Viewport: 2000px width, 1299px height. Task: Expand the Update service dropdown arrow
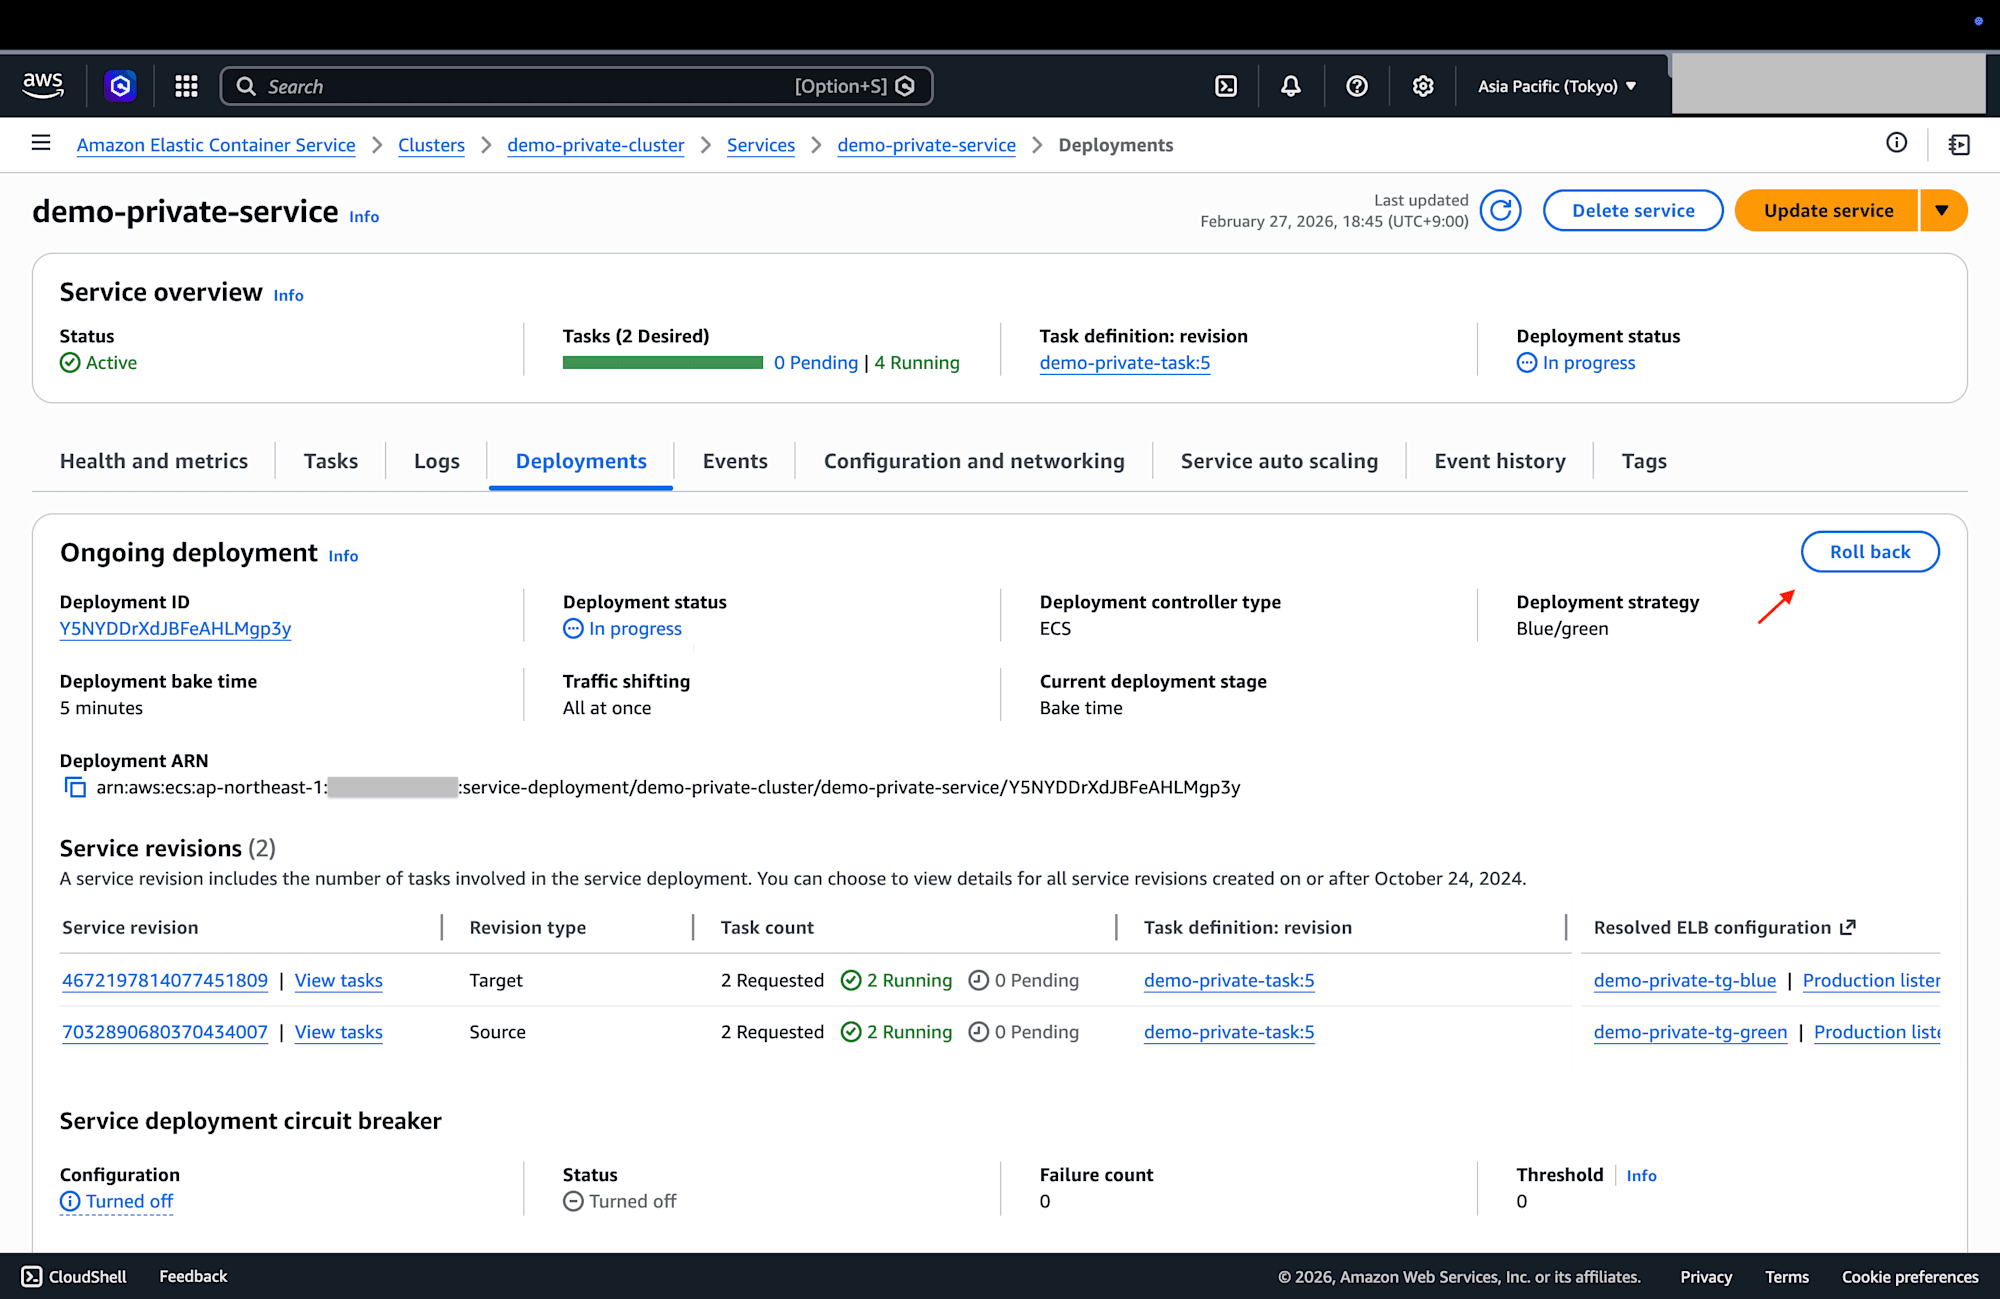1942,211
